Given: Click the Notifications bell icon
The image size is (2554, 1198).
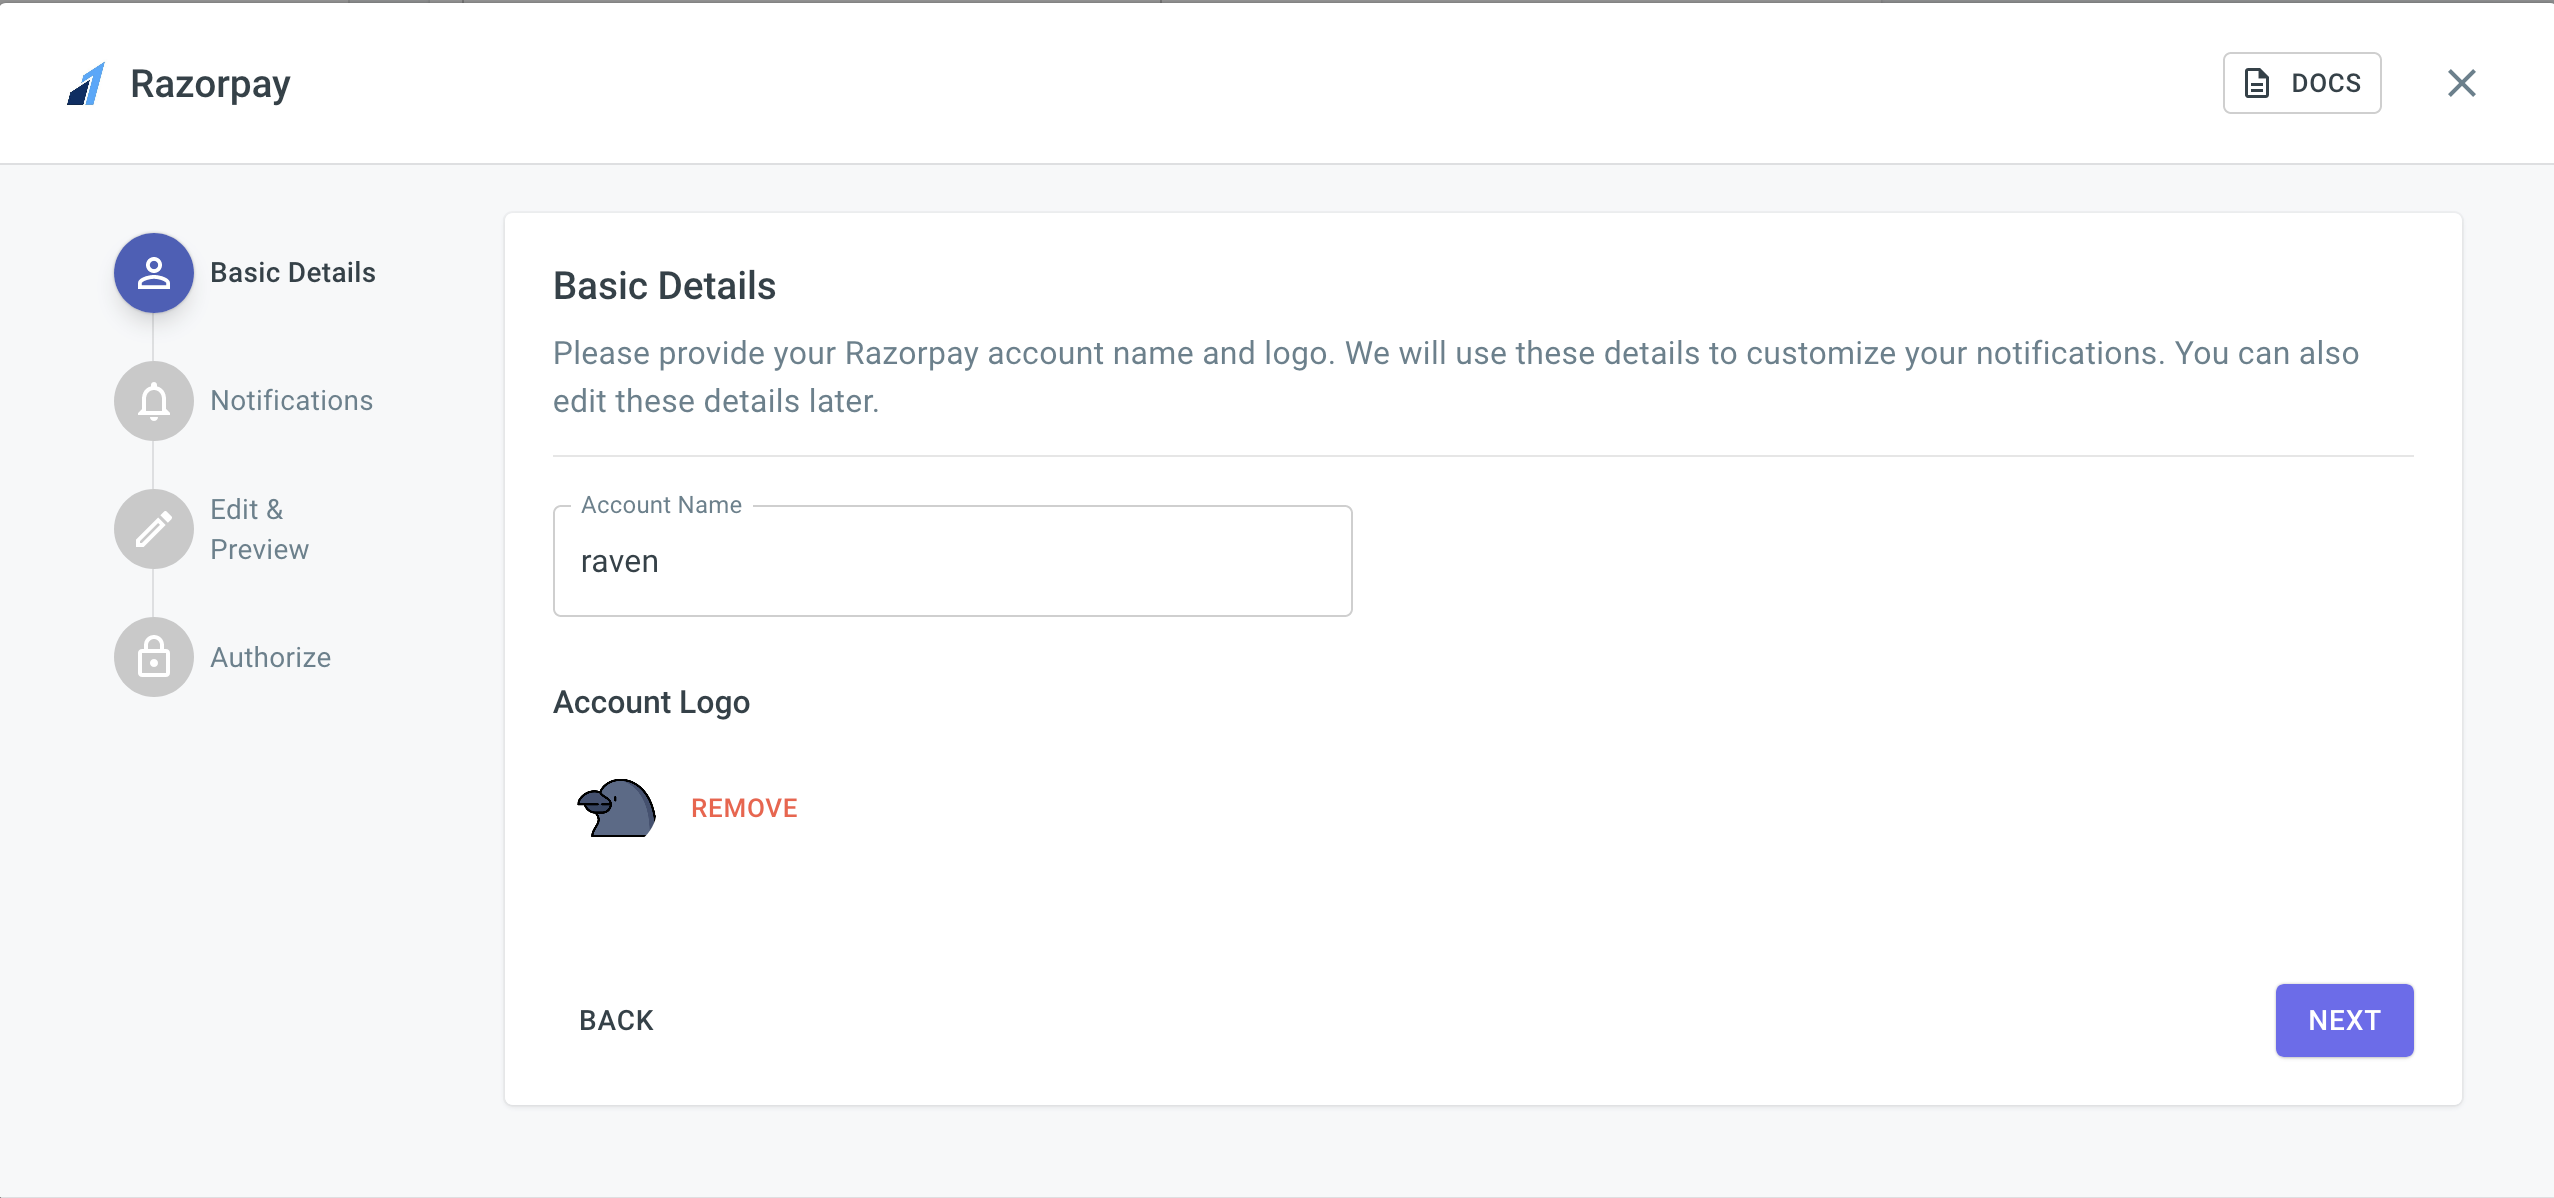Looking at the screenshot, I should (x=152, y=400).
